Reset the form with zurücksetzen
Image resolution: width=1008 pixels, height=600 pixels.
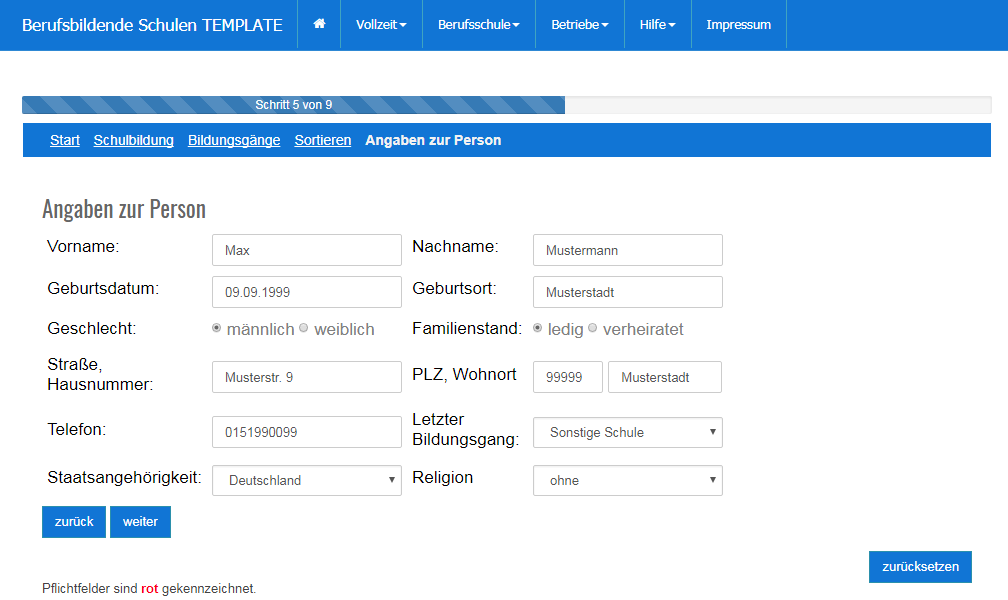920,567
